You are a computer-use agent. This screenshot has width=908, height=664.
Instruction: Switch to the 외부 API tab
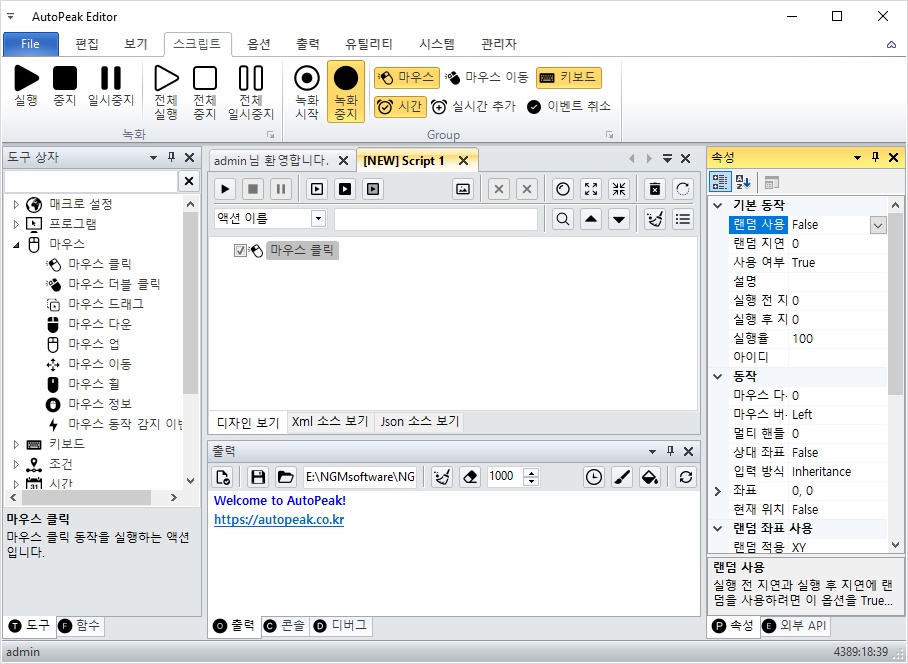(x=795, y=626)
